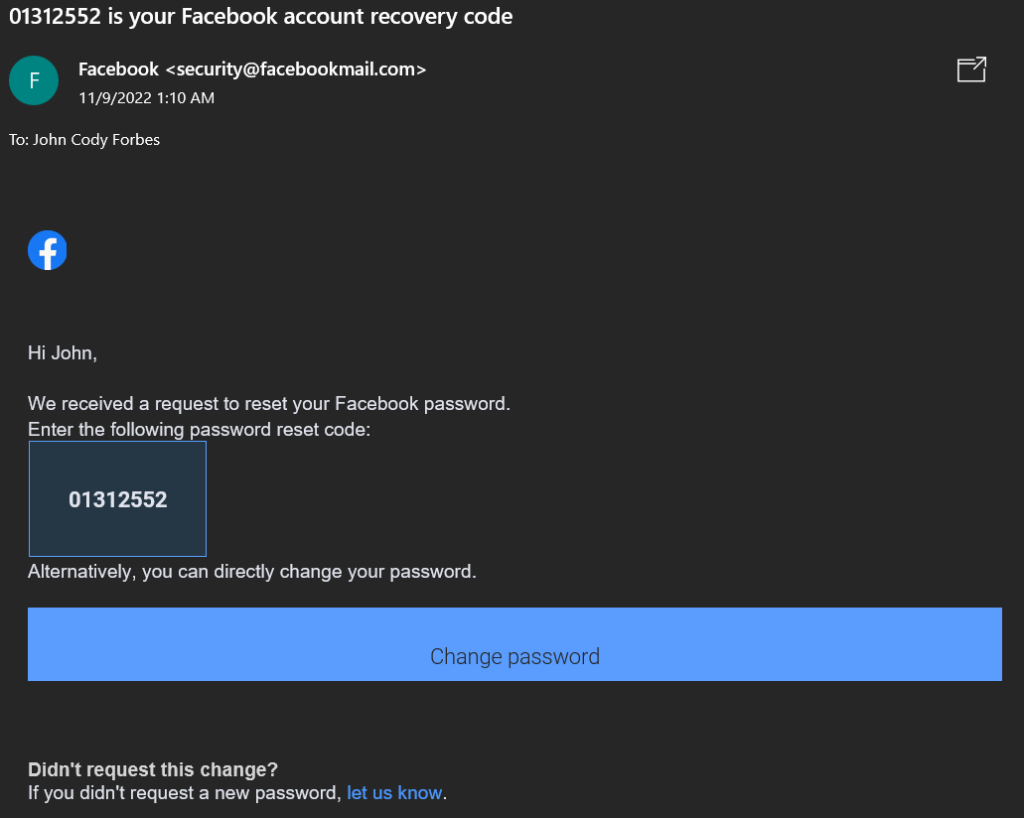Click the 'Hi John,' greeting
1024x818 pixels.
coord(62,353)
